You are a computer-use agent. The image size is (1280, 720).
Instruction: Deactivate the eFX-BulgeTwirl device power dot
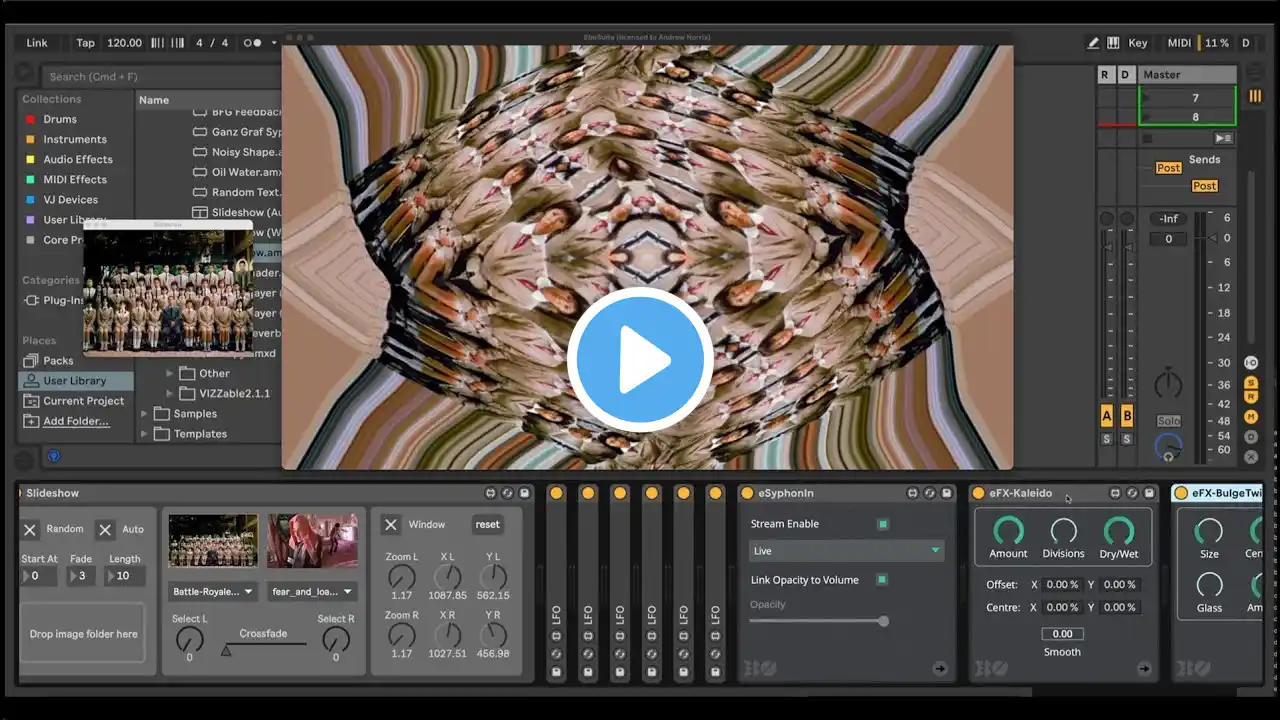tap(1181, 493)
